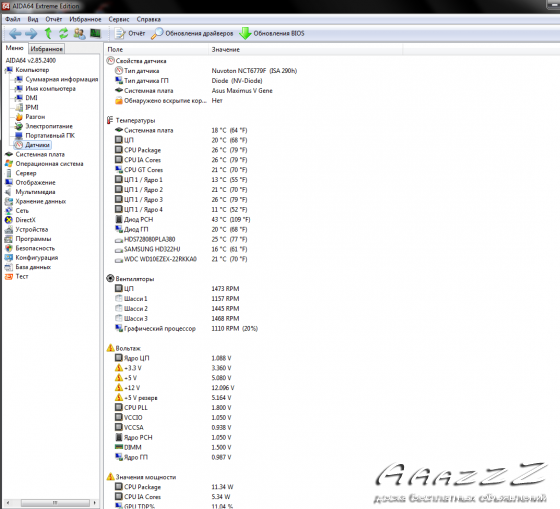Click Значения мощности section warning icon
Screen dimensions: 560x509
(110, 477)
